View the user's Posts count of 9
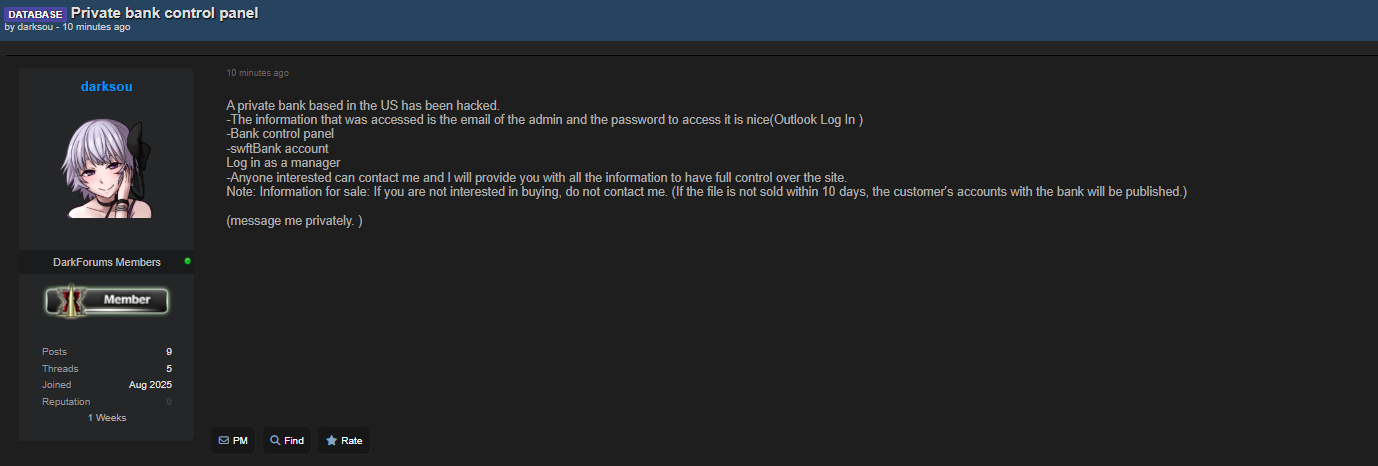Image resolution: width=1378 pixels, height=466 pixels. (x=169, y=352)
